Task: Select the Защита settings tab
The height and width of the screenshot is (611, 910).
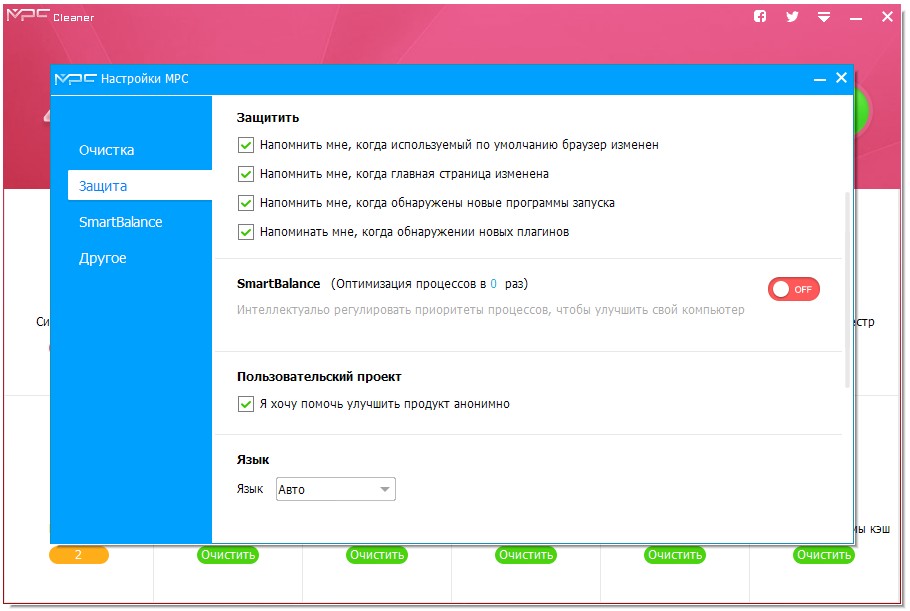Action: [140, 186]
